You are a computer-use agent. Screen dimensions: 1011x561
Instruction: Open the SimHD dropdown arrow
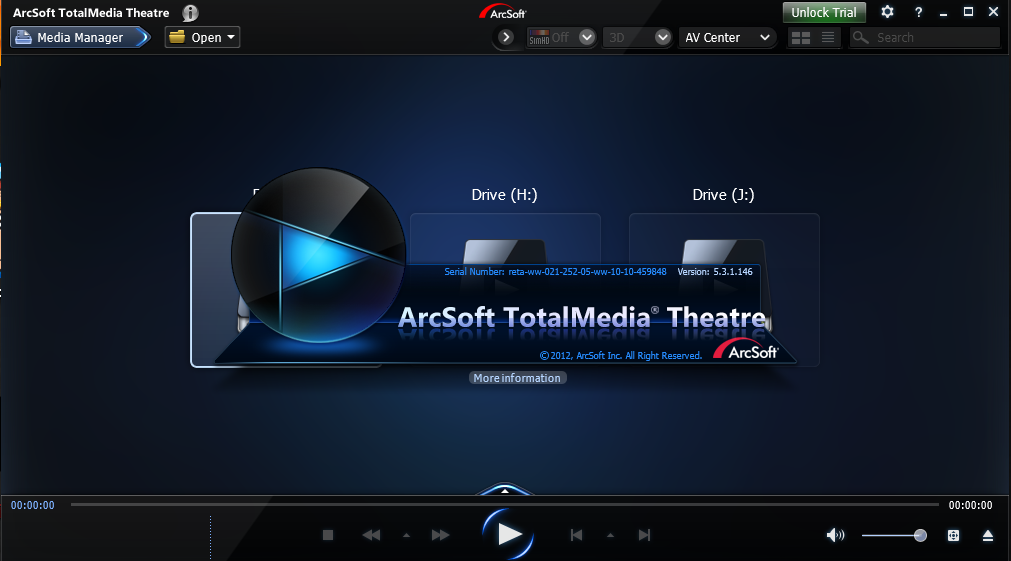point(587,37)
